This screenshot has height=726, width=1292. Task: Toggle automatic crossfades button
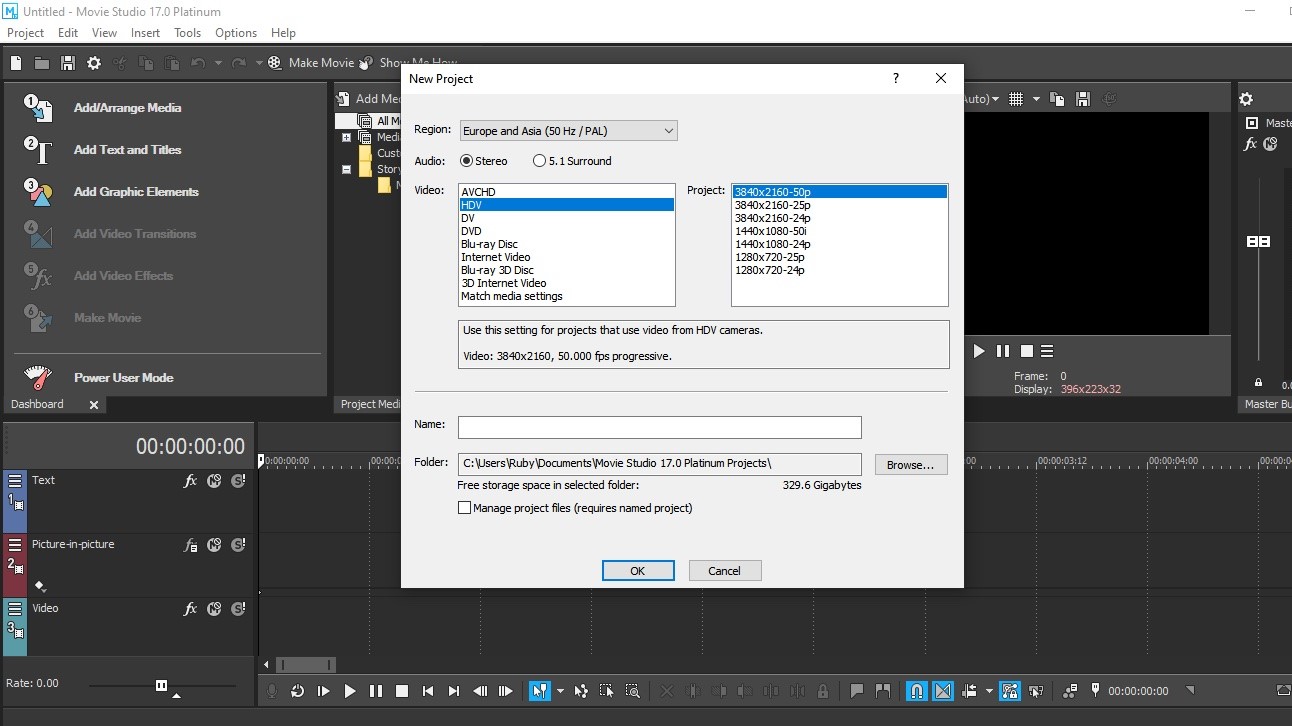click(x=943, y=691)
